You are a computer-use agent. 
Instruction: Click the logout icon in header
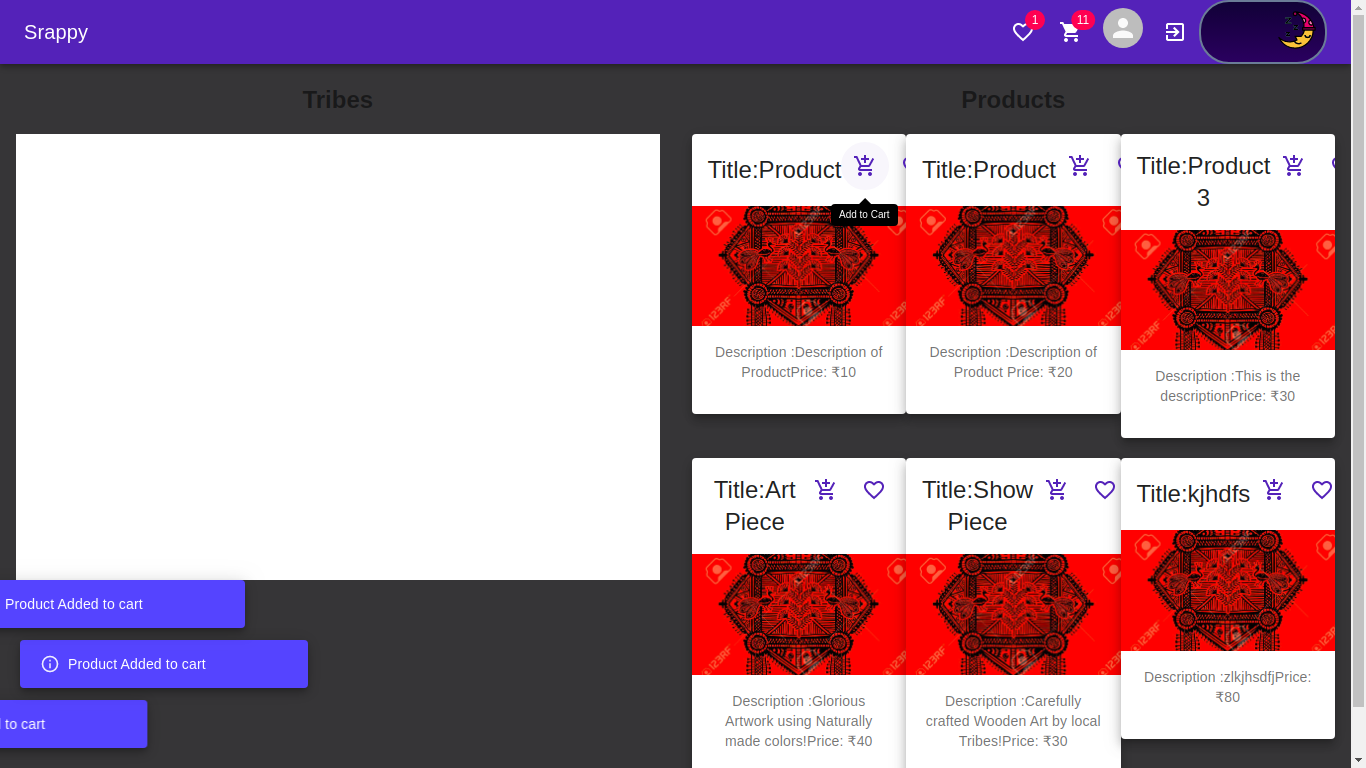pyautogui.click(x=1175, y=32)
